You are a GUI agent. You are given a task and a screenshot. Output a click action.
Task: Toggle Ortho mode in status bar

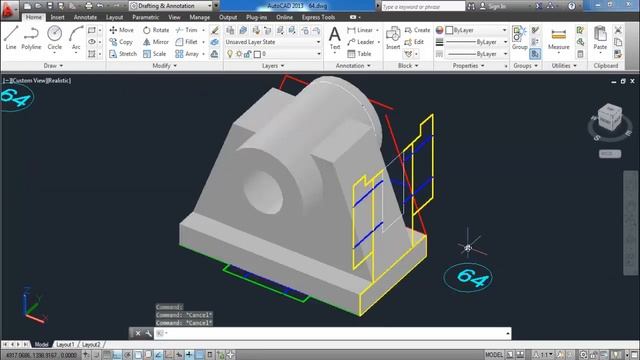tap(117, 355)
